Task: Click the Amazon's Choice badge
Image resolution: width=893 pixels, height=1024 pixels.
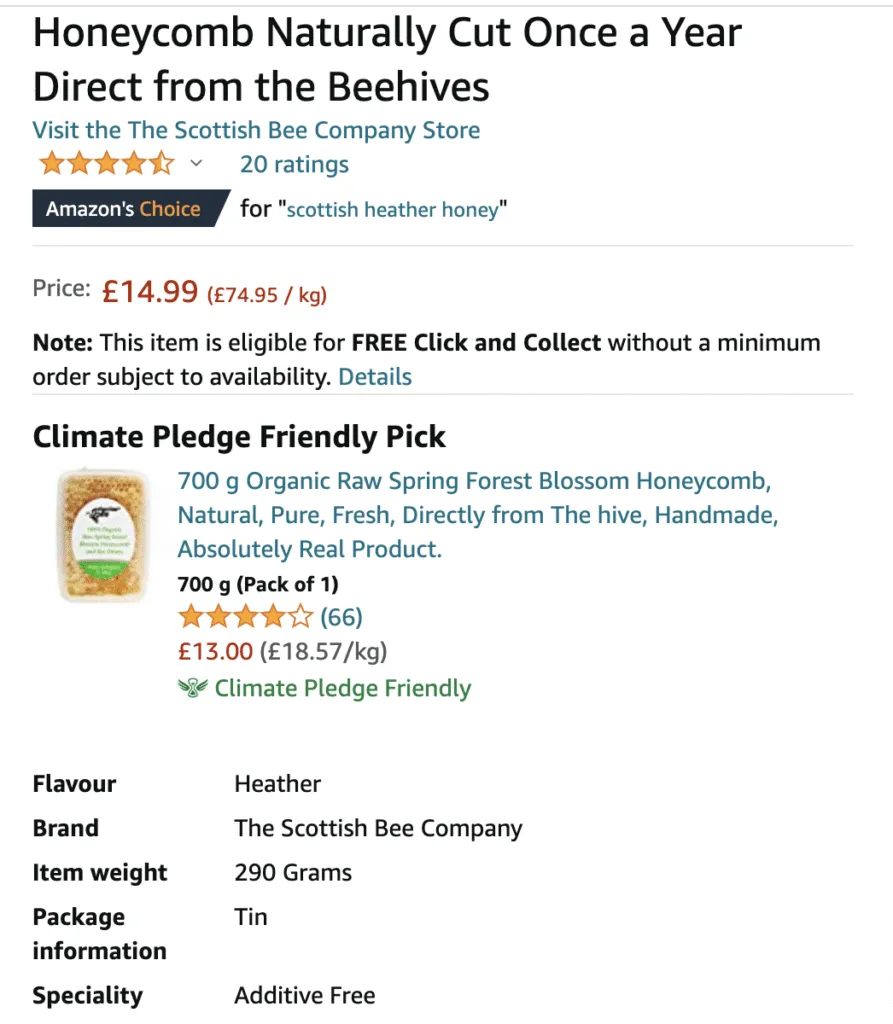Action: point(124,209)
